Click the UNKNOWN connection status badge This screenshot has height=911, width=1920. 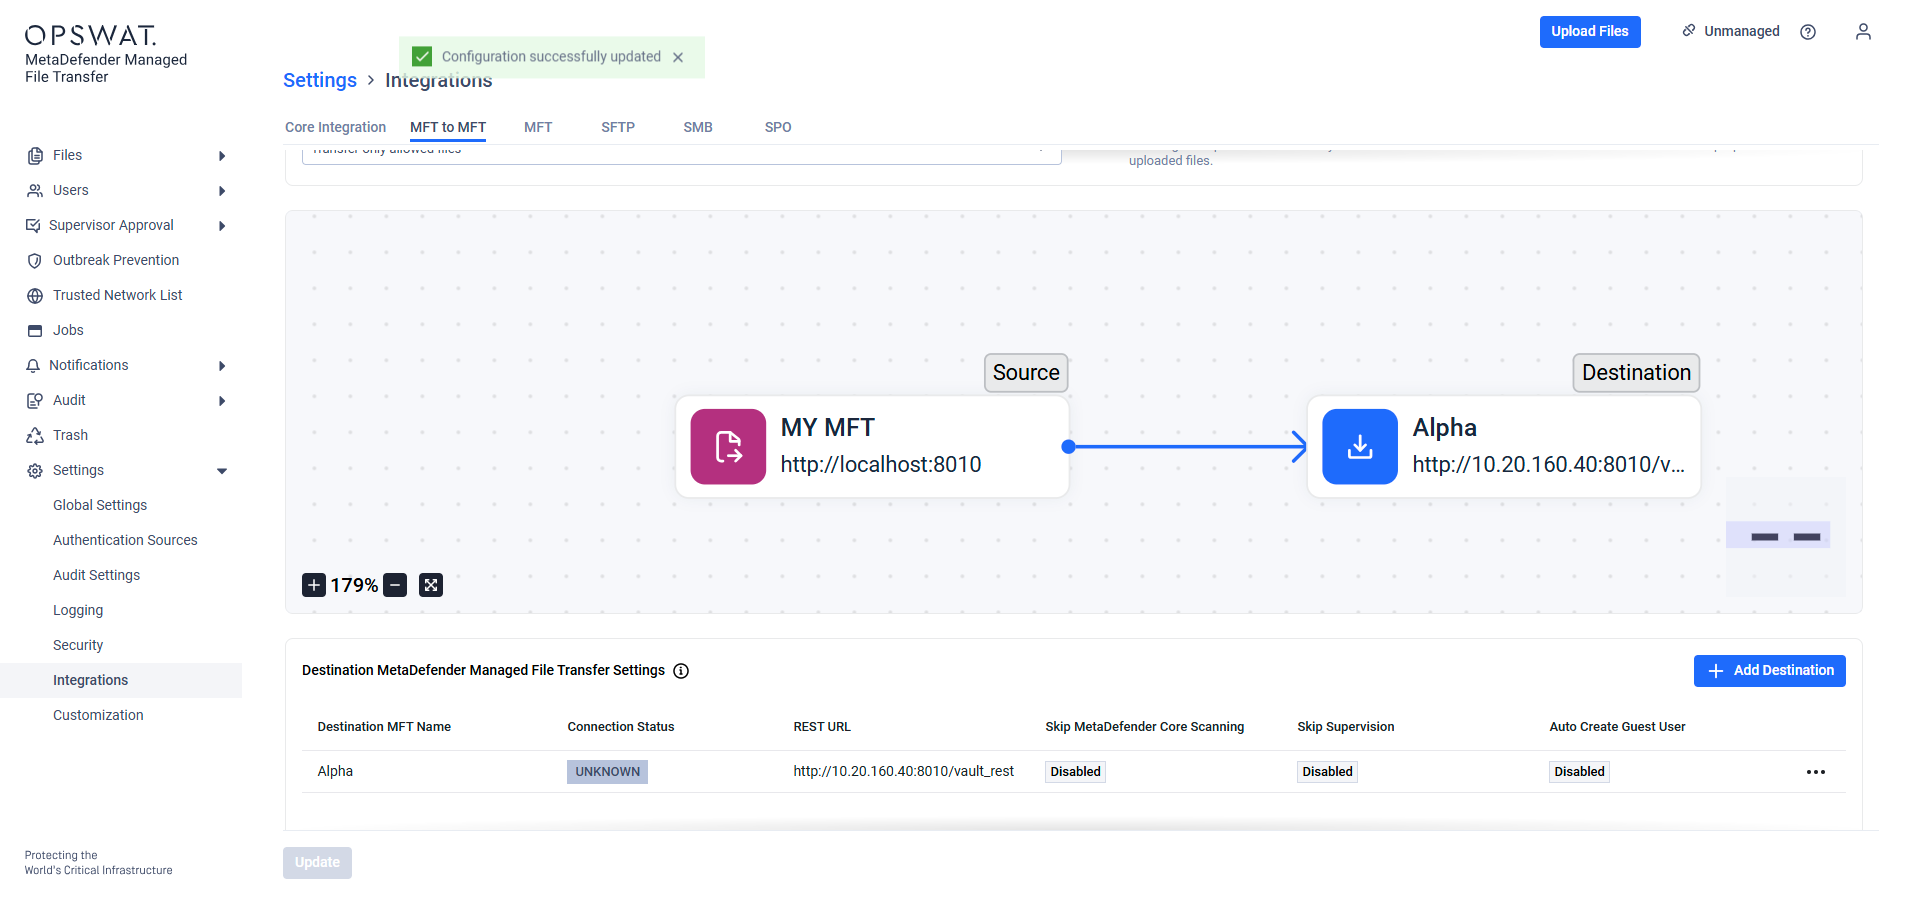tap(607, 772)
